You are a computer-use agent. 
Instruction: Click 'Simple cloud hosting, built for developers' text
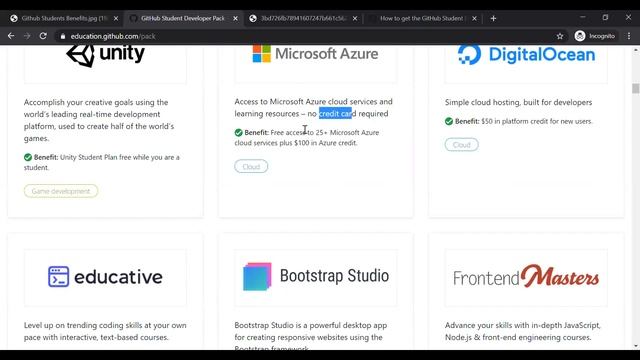point(518,102)
